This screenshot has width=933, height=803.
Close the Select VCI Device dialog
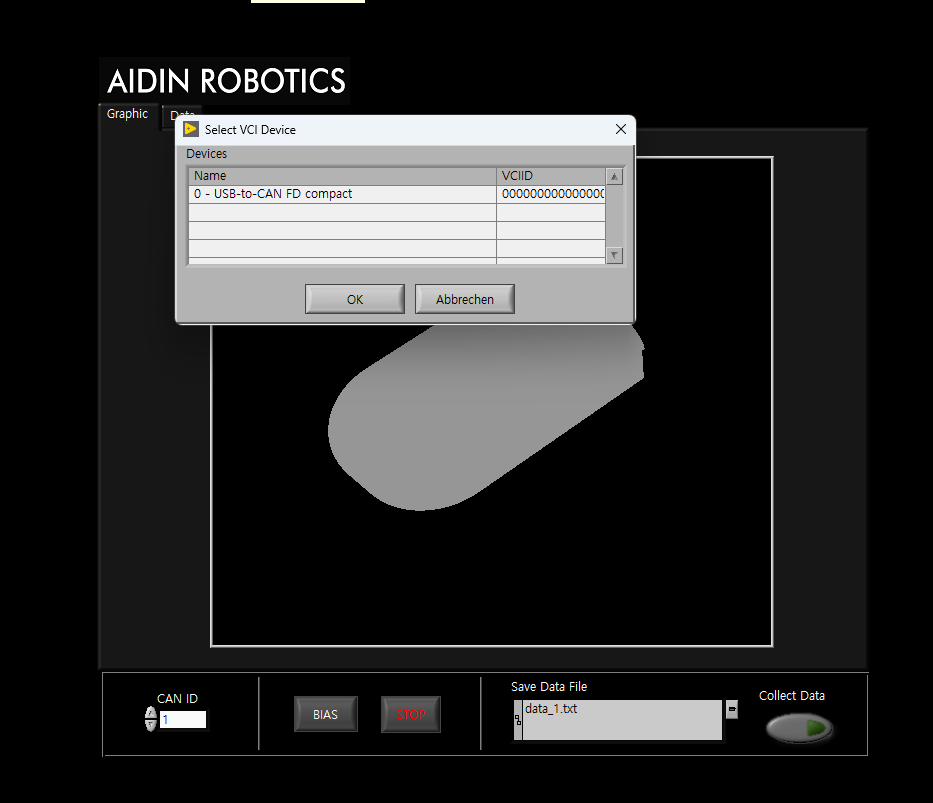621,129
